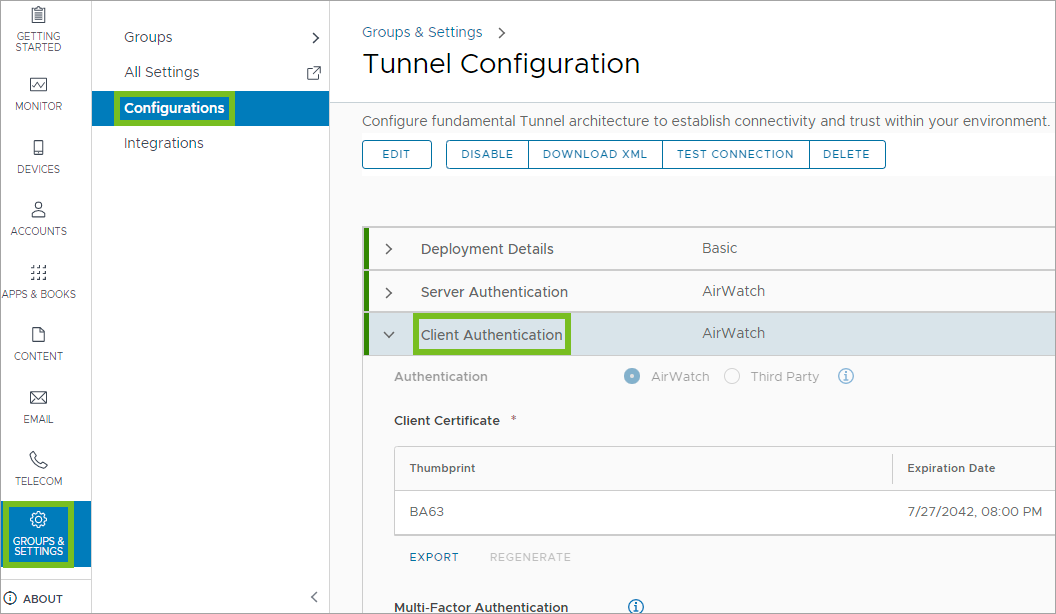Click DOWNLOAD XML button

[595, 154]
